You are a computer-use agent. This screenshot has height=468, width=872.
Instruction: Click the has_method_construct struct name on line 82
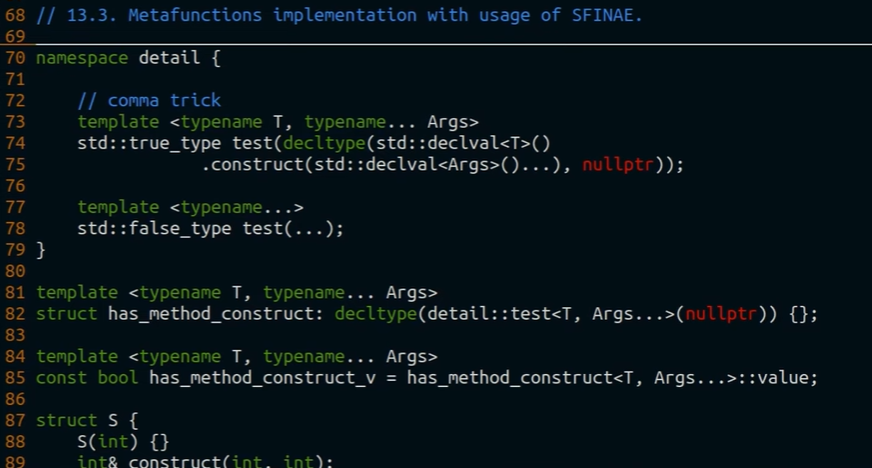coord(210,314)
